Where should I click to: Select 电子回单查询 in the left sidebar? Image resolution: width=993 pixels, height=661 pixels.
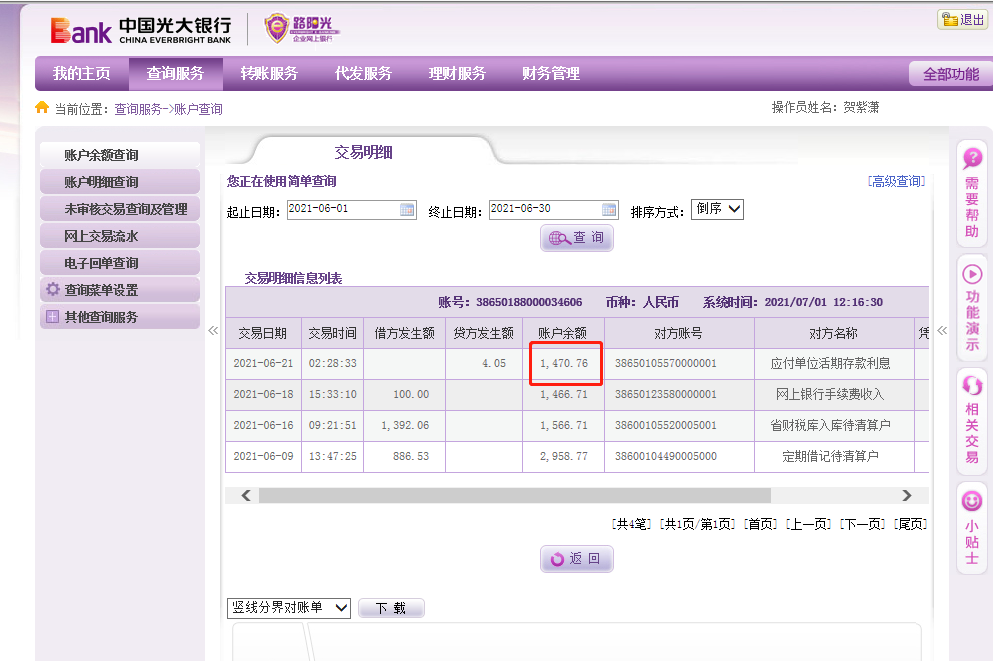click(101, 263)
